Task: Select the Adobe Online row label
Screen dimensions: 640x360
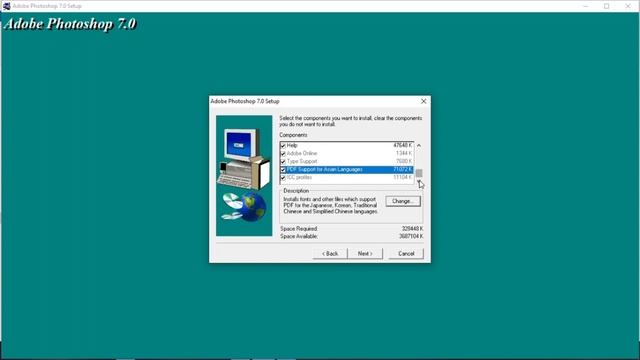Action: [302, 153]
